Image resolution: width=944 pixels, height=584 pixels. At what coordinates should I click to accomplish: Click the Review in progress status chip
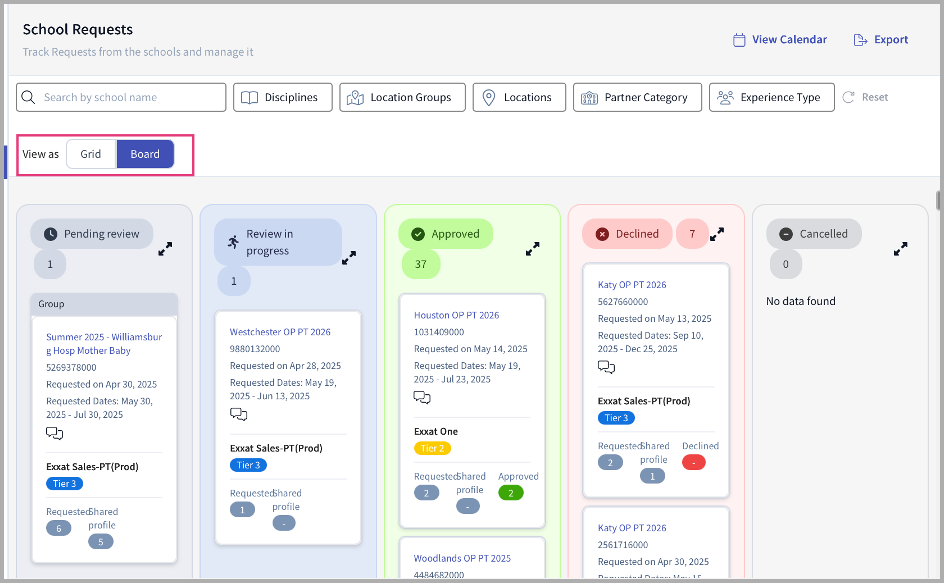tap(278, 242)
